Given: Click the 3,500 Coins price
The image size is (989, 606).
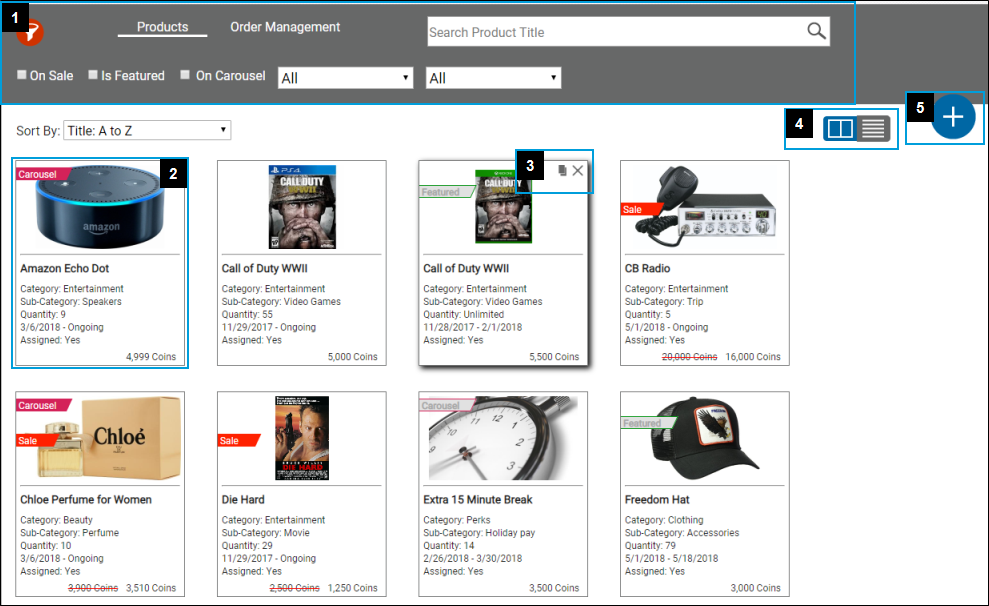Looking at the screenshot, I should coord(554,588).
